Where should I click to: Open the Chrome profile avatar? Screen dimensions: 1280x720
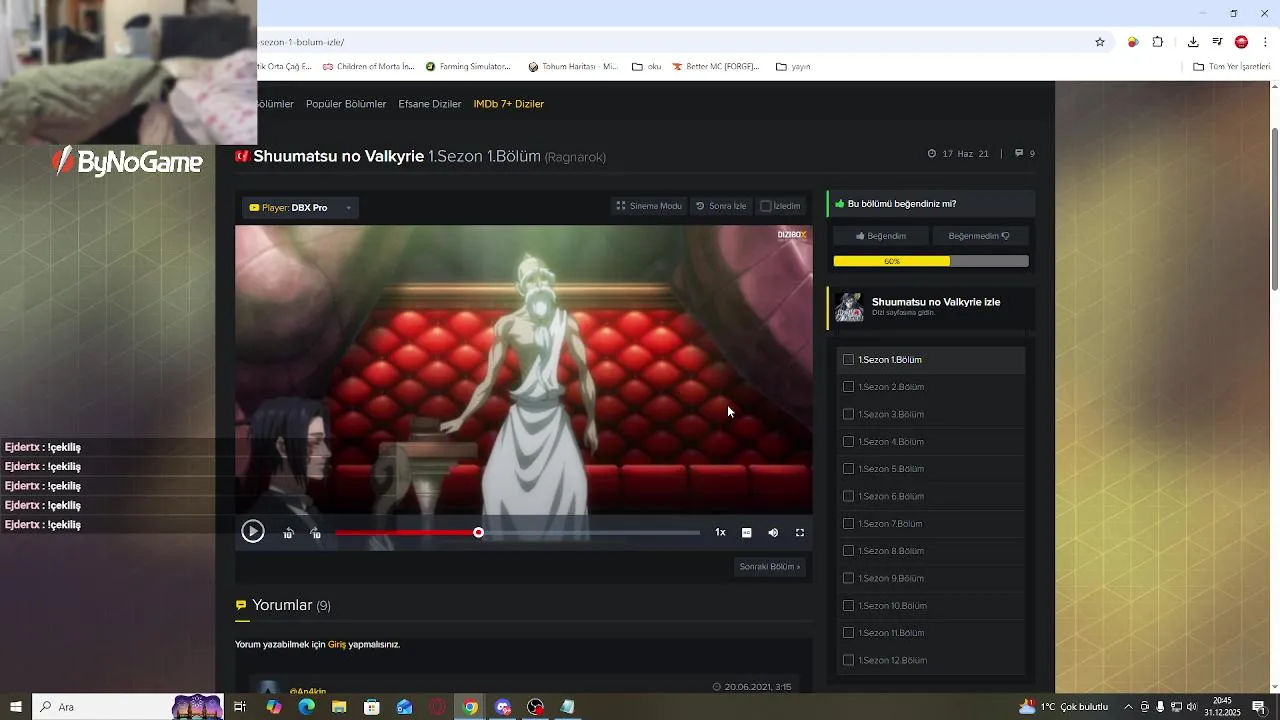pos(1241,42)
